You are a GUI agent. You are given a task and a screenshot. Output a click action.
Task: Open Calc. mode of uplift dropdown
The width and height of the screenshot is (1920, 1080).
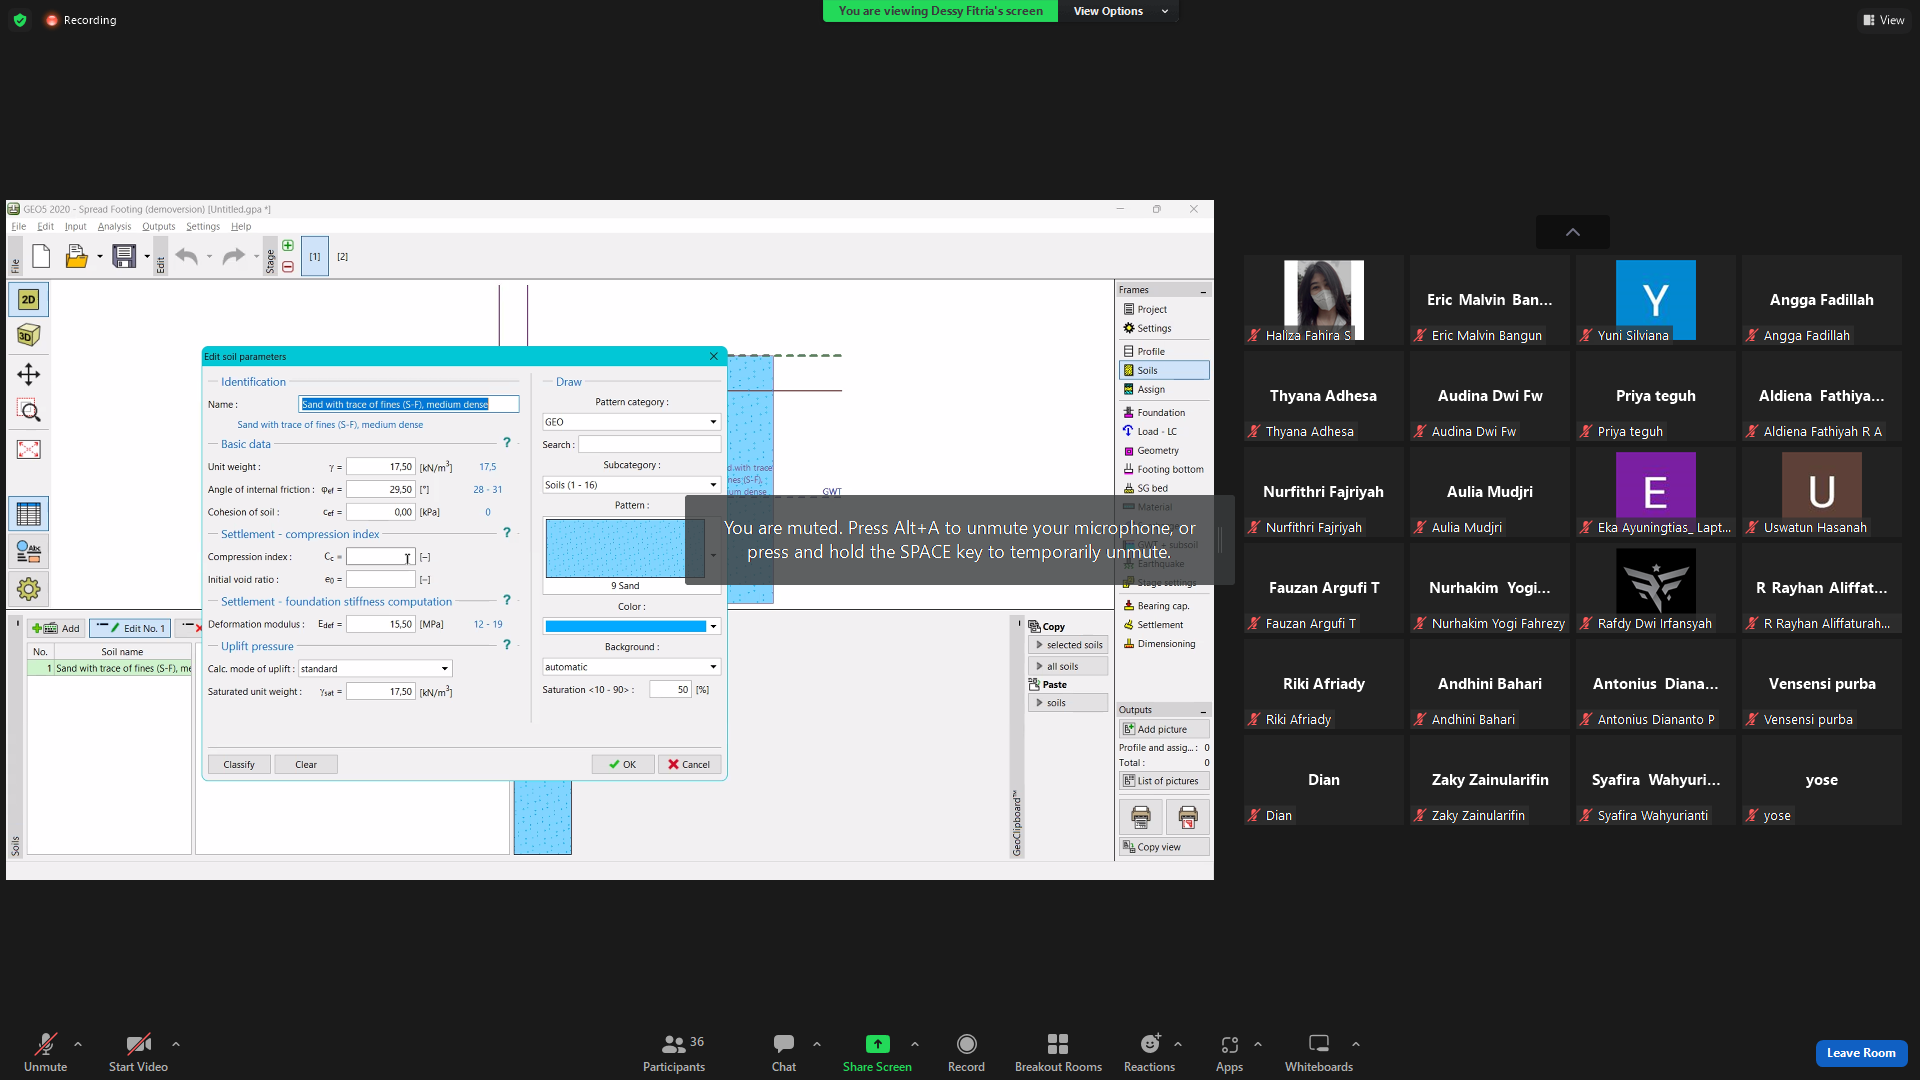[x=375, y=669]
